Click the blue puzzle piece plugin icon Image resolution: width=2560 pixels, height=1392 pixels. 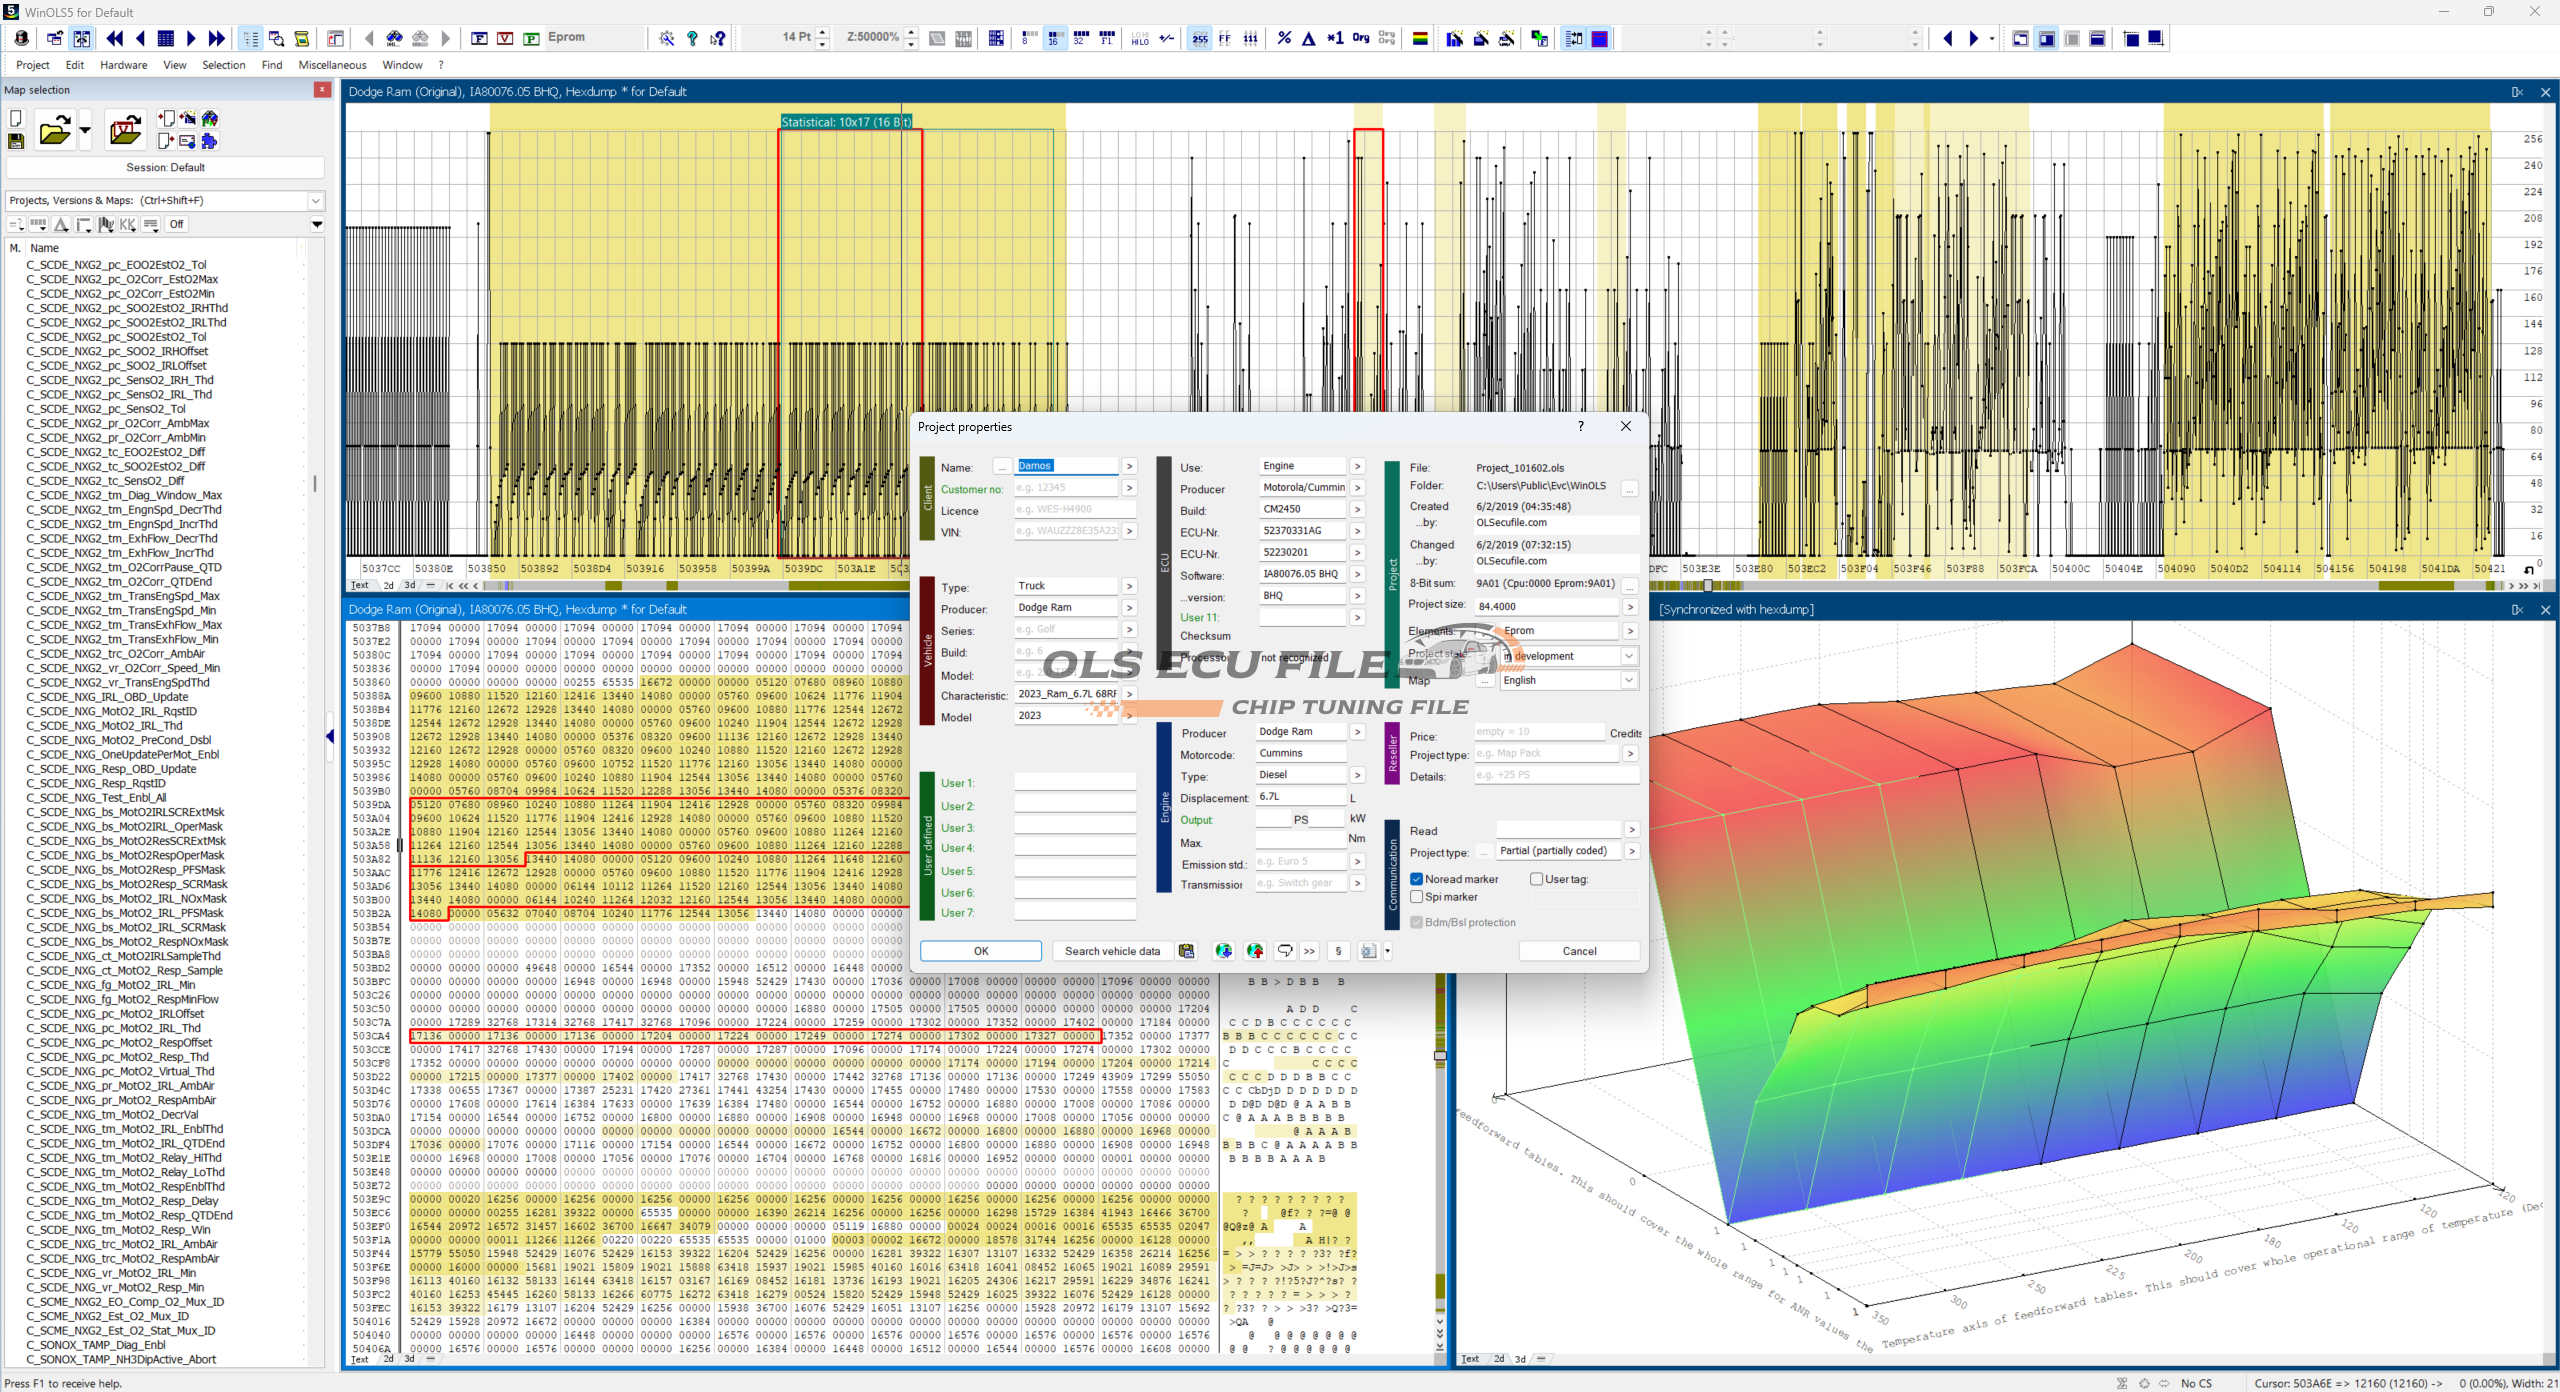pyautogui.click(x=209, y=141)
